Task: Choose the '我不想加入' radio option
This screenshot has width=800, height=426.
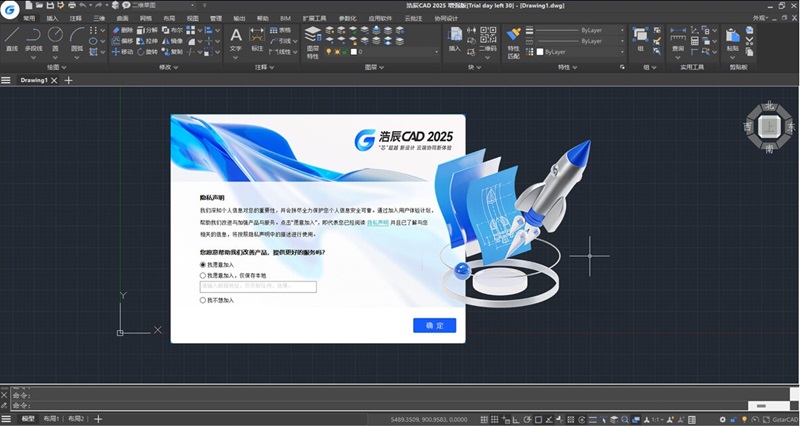Action: [203, 299]
